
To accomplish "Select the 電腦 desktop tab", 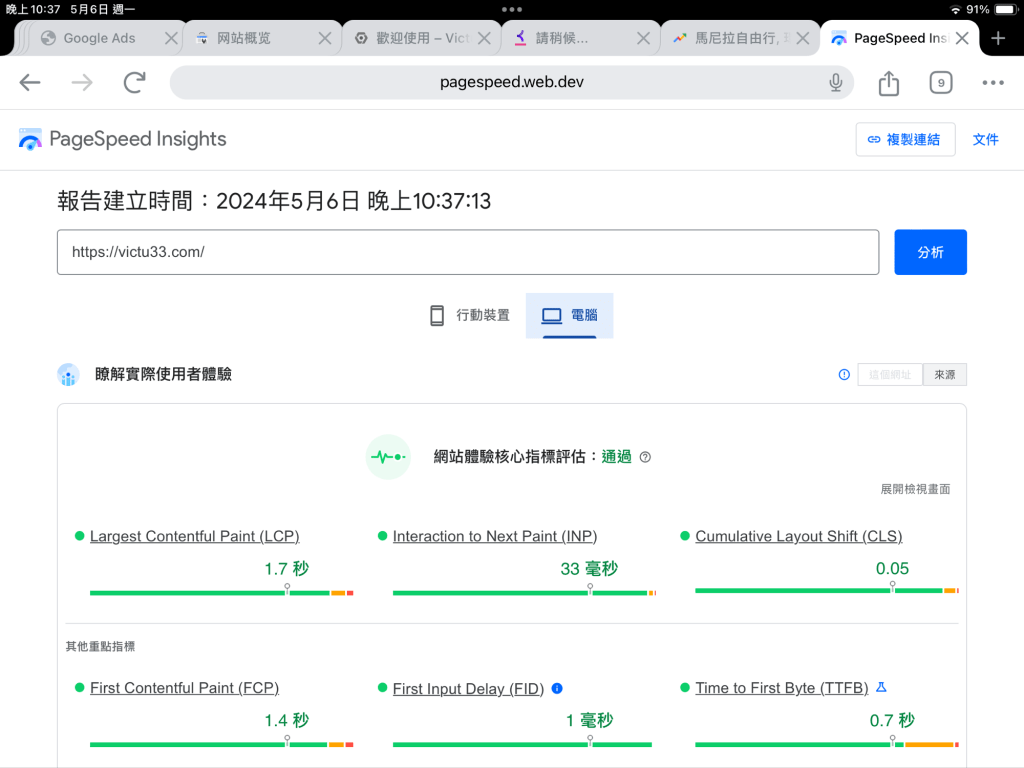I will pyautogui.click(x=569, y=316).
